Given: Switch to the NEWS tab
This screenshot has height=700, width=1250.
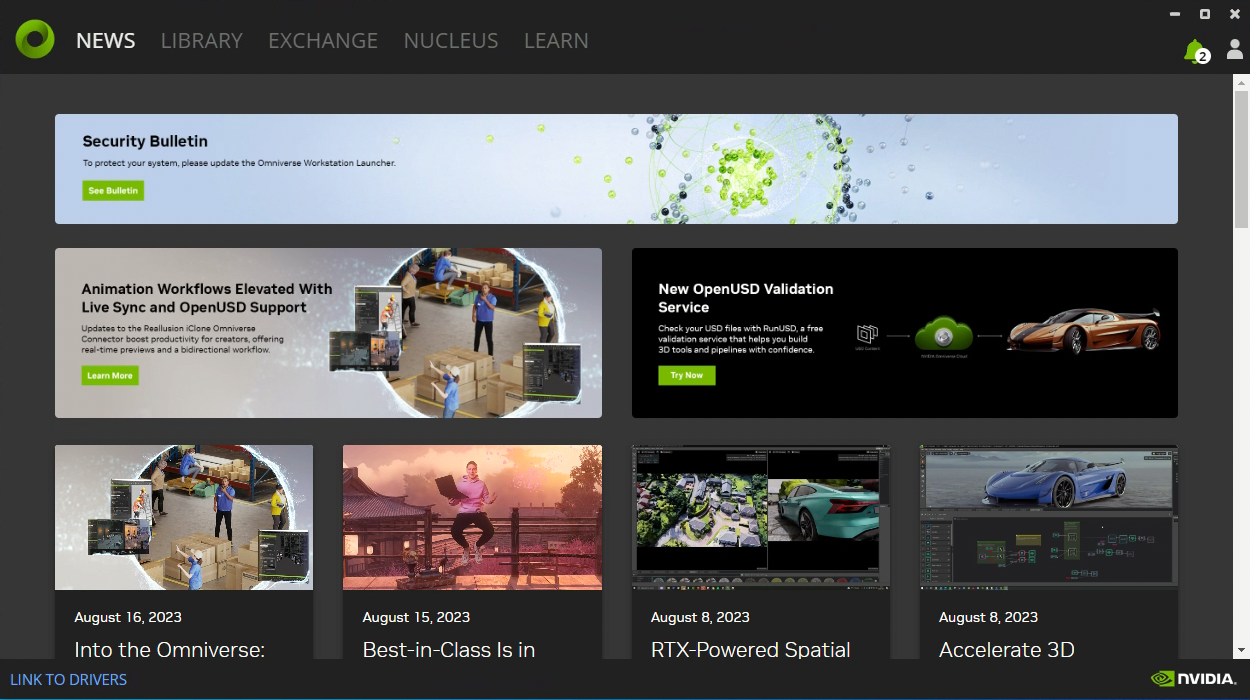Looking at the screenshot, I should pos(105,41).
